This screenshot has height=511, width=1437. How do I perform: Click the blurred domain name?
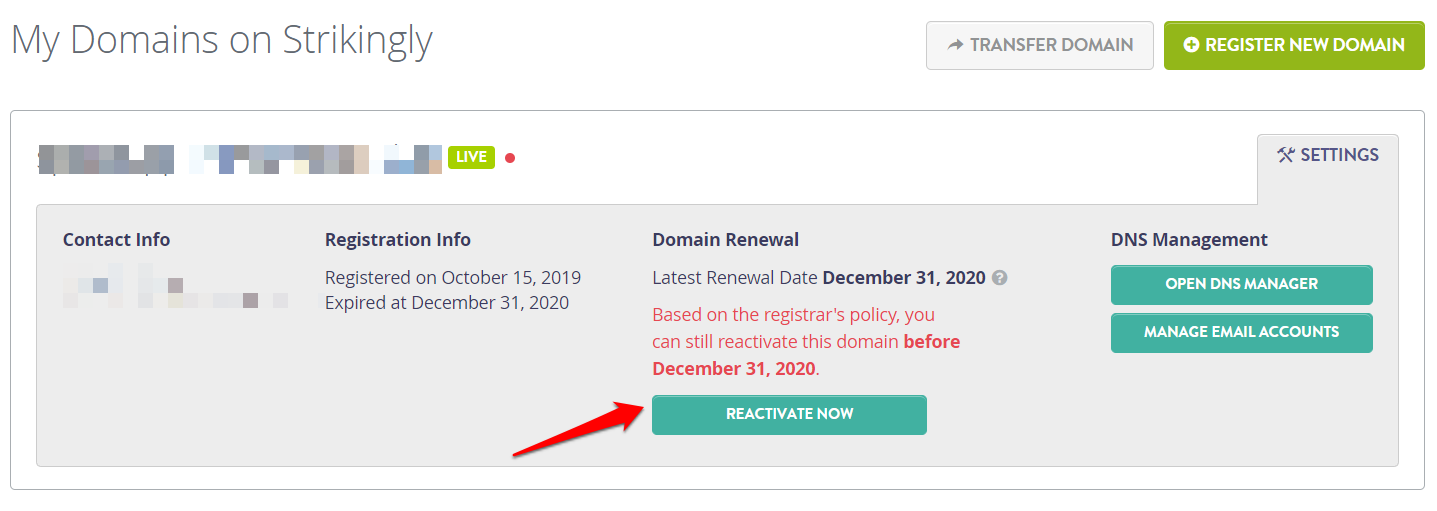pos(240,158)
